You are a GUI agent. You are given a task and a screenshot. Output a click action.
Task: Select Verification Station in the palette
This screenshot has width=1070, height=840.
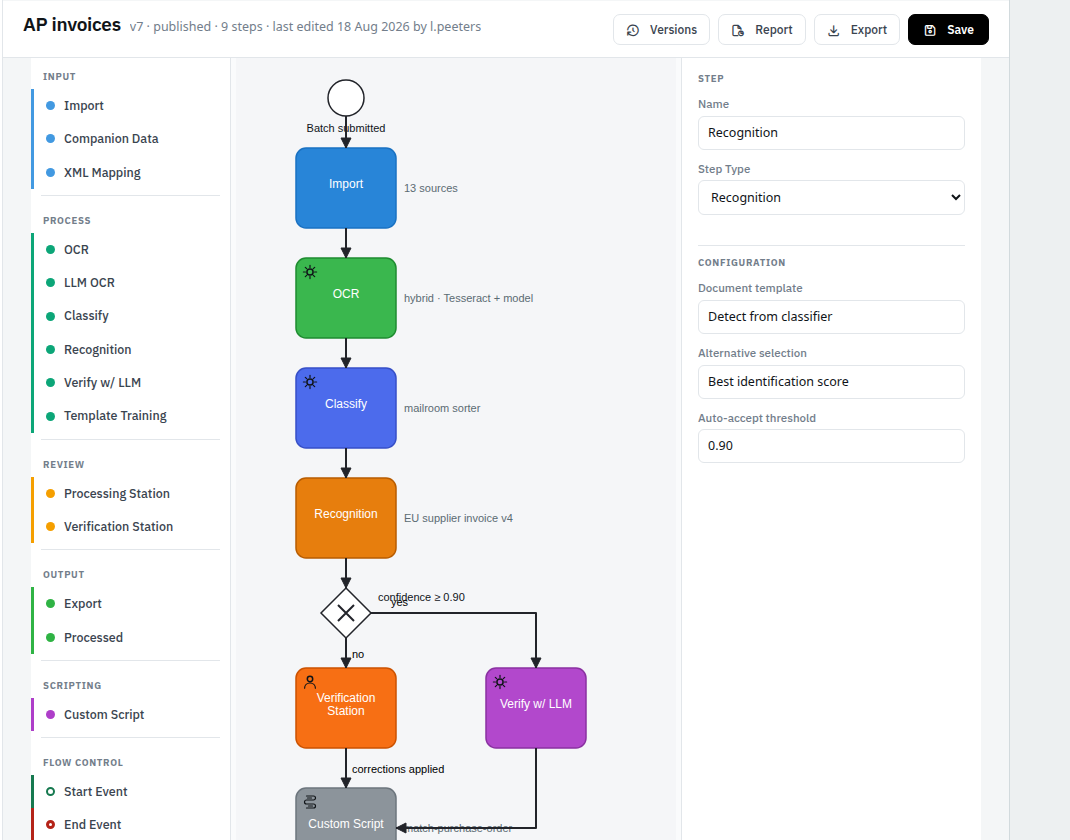click(x=127, y=527)
